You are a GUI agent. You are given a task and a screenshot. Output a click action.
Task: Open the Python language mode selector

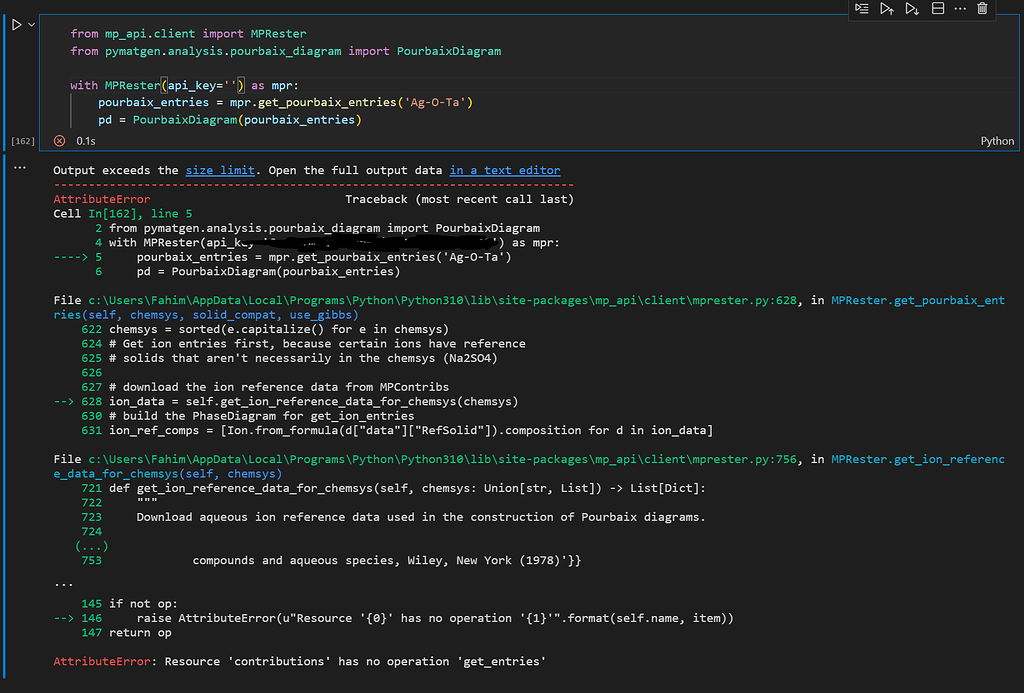tap(997, 141)
